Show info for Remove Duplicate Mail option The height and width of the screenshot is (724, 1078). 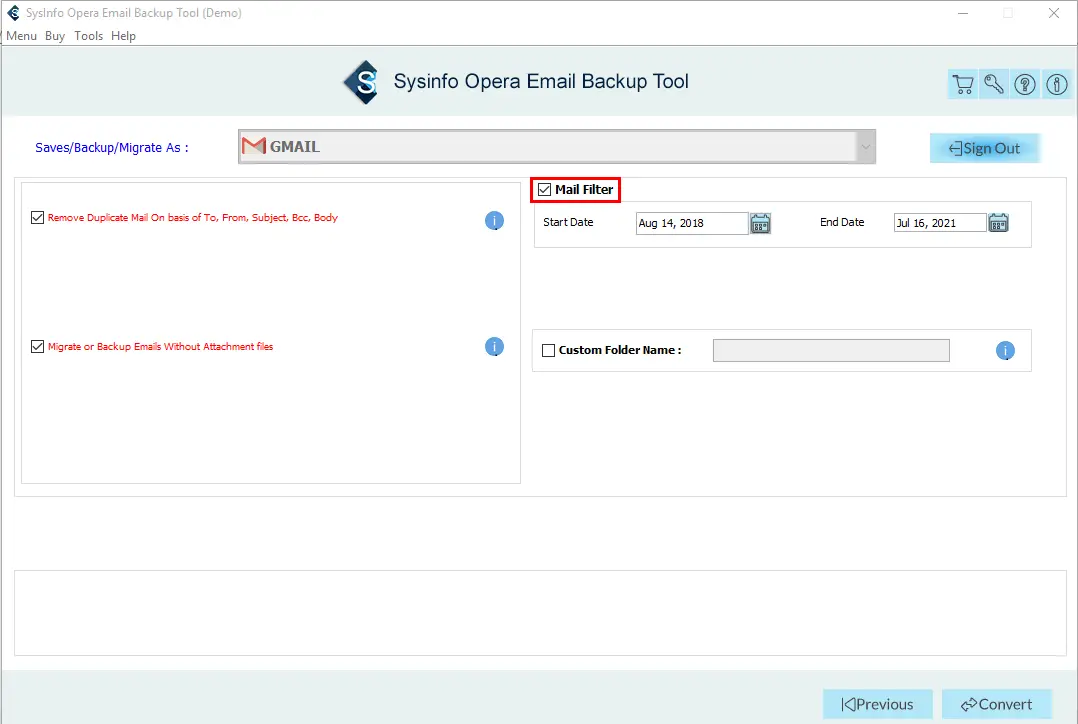coord(494,221)
